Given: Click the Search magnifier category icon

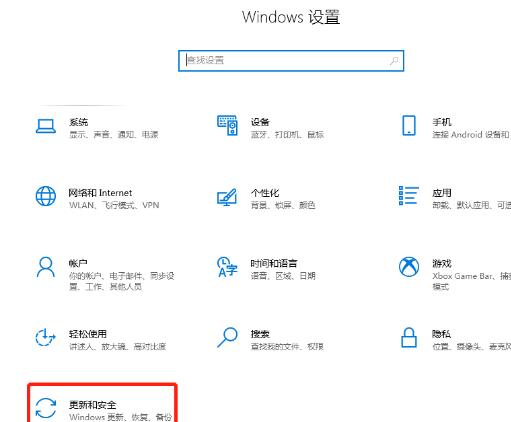Looking at the screenshot, I should click(227, 337).
